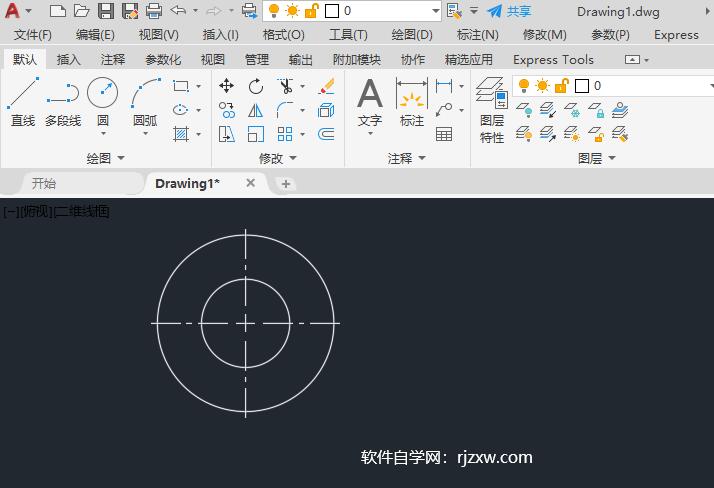This screenshot has height=488, width=714.
Task: Toggle sun freeze icon in quick access layer box
Action: (x=292, y=10)
